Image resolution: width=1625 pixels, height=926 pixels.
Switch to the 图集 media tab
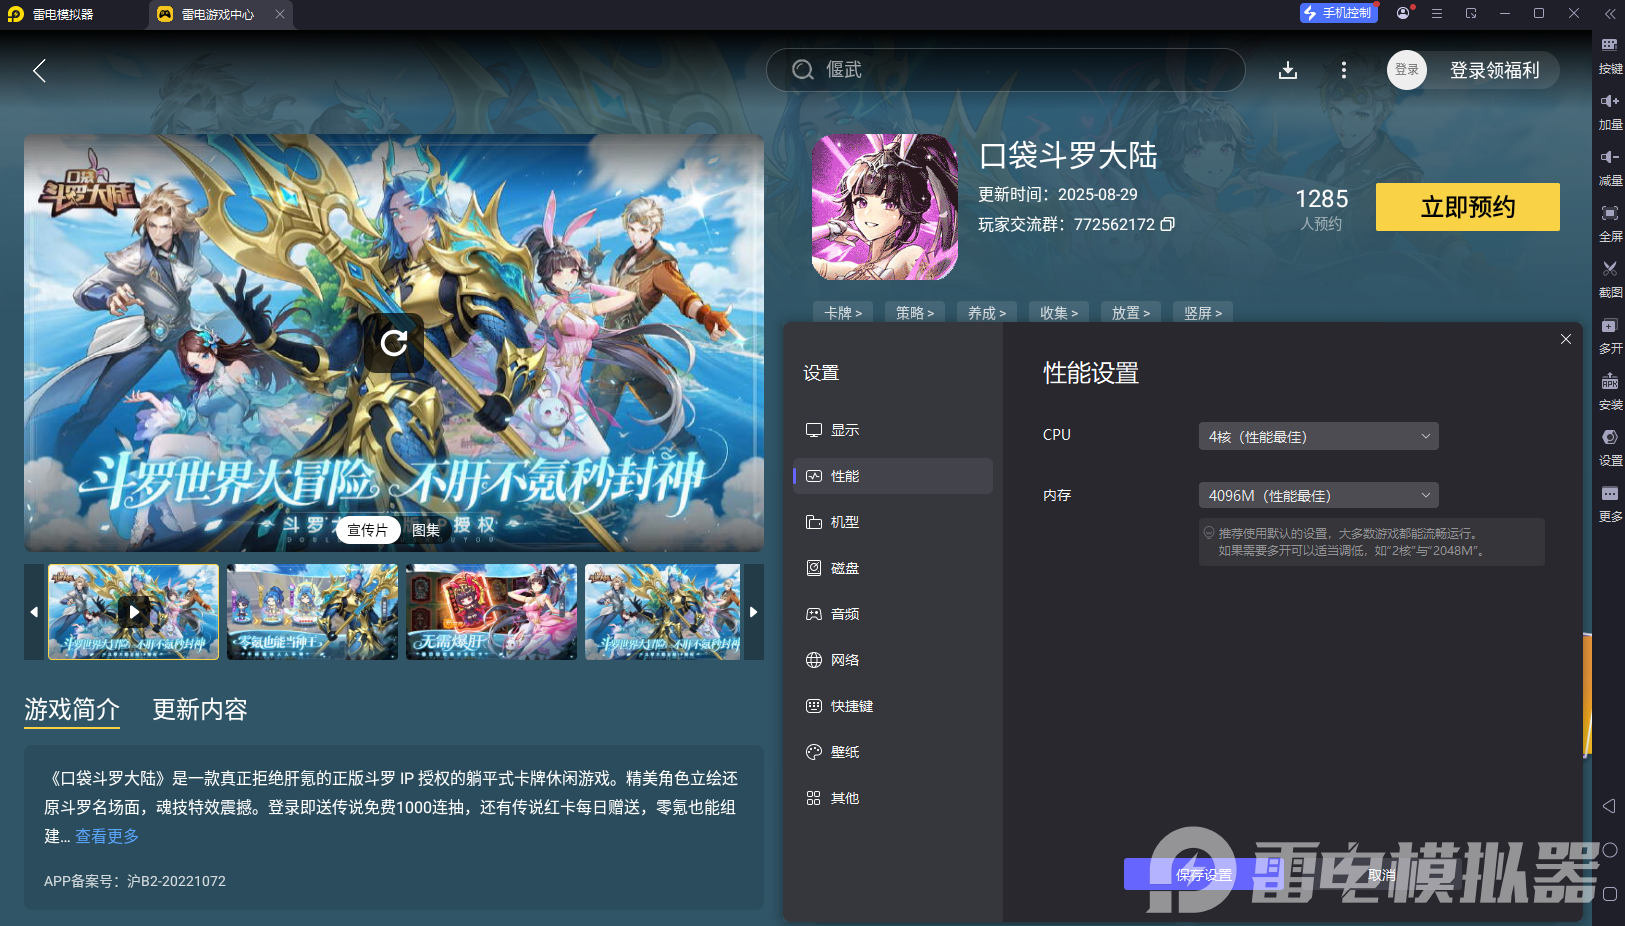pyautogui.click(x=426, y=530)
